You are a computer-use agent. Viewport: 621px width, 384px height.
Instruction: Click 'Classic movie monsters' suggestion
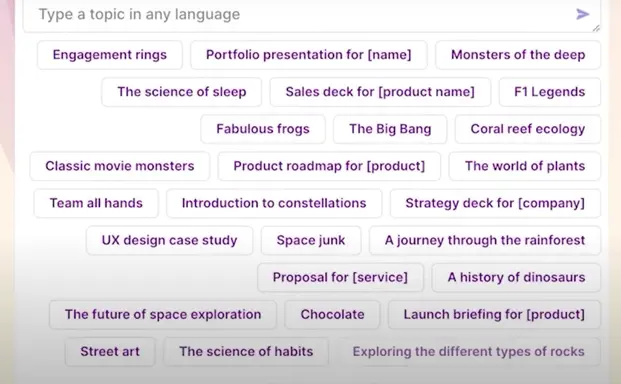120,166
